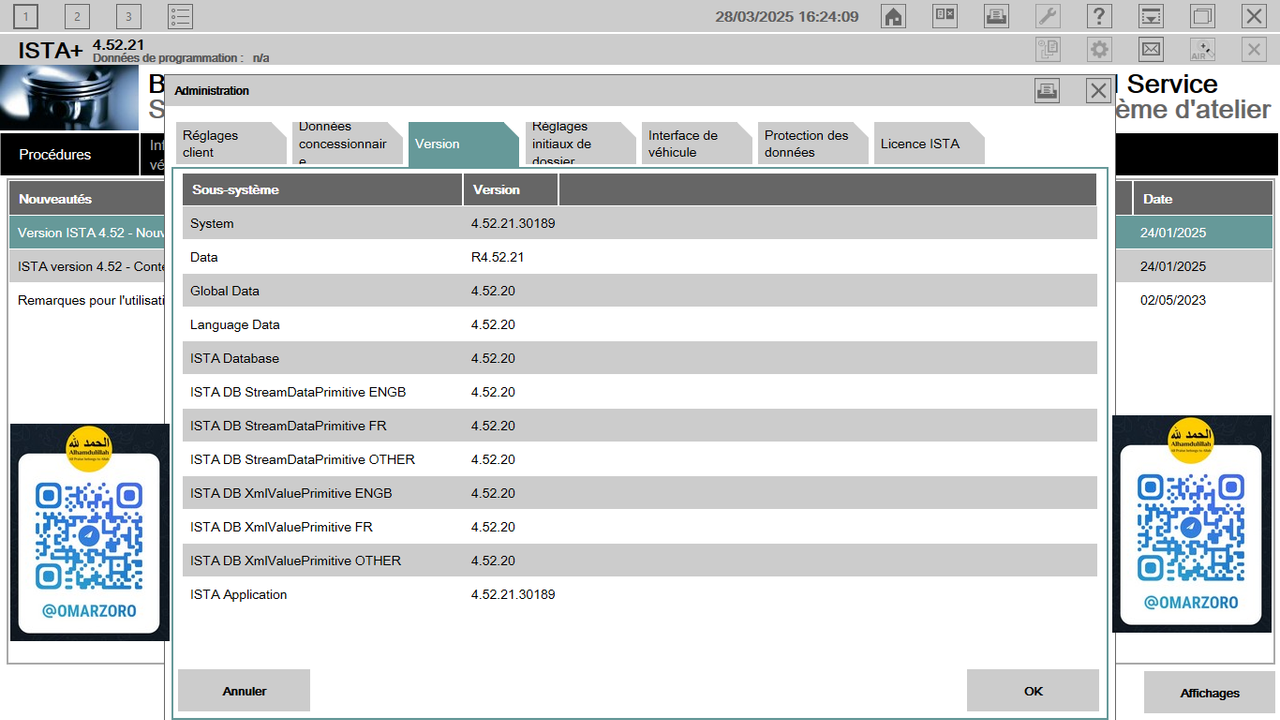
Task: Select ISTA DB XmlValuePrimitive OTHER row
Action: pos(640,560)
